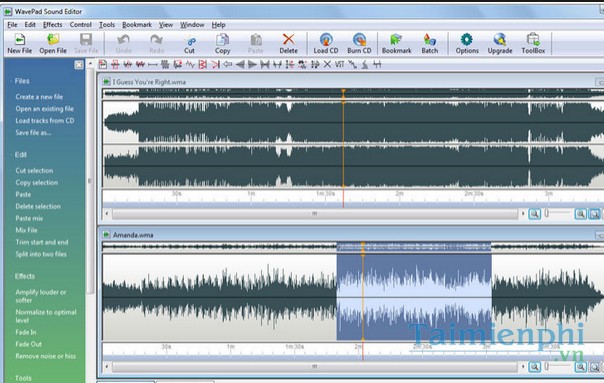The width and height of the screenshot is (604, 383).
Task: Click 'Trim start and end' link
Action: click(42, 242)
